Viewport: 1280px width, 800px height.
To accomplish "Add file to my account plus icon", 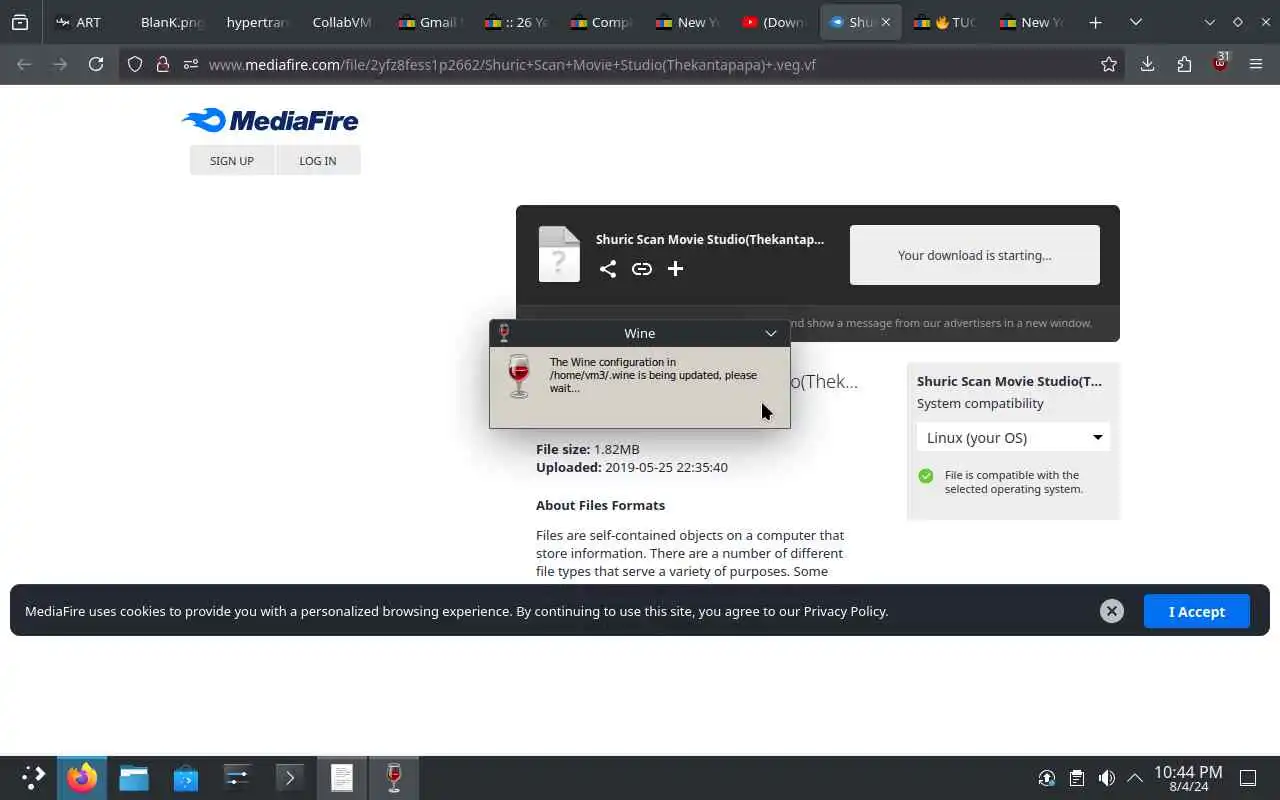I will pyautogui.click(x=675, y=268).
